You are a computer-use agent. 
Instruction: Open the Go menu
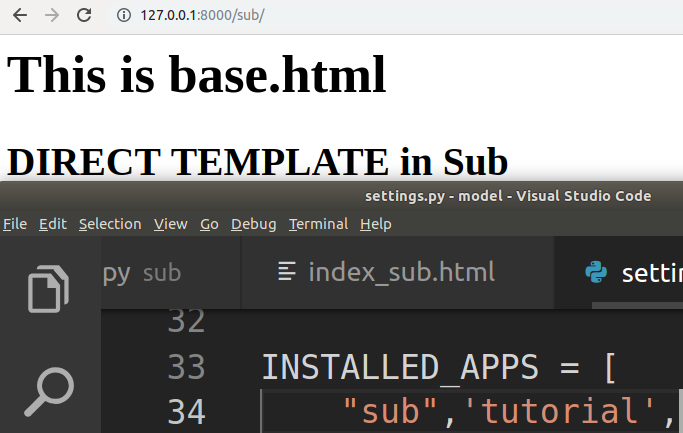click(x=209, y=224)
